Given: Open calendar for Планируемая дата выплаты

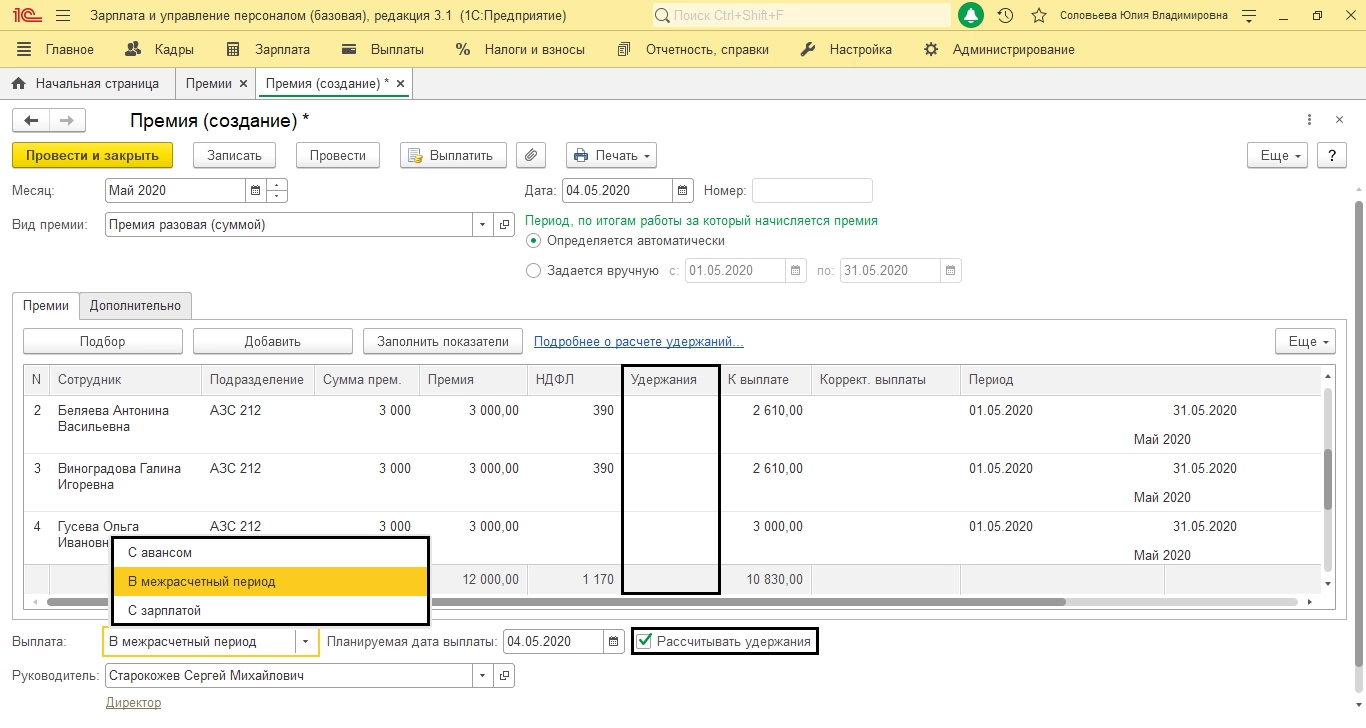Looking at the screenshot, I should click(x=612, y=641).
